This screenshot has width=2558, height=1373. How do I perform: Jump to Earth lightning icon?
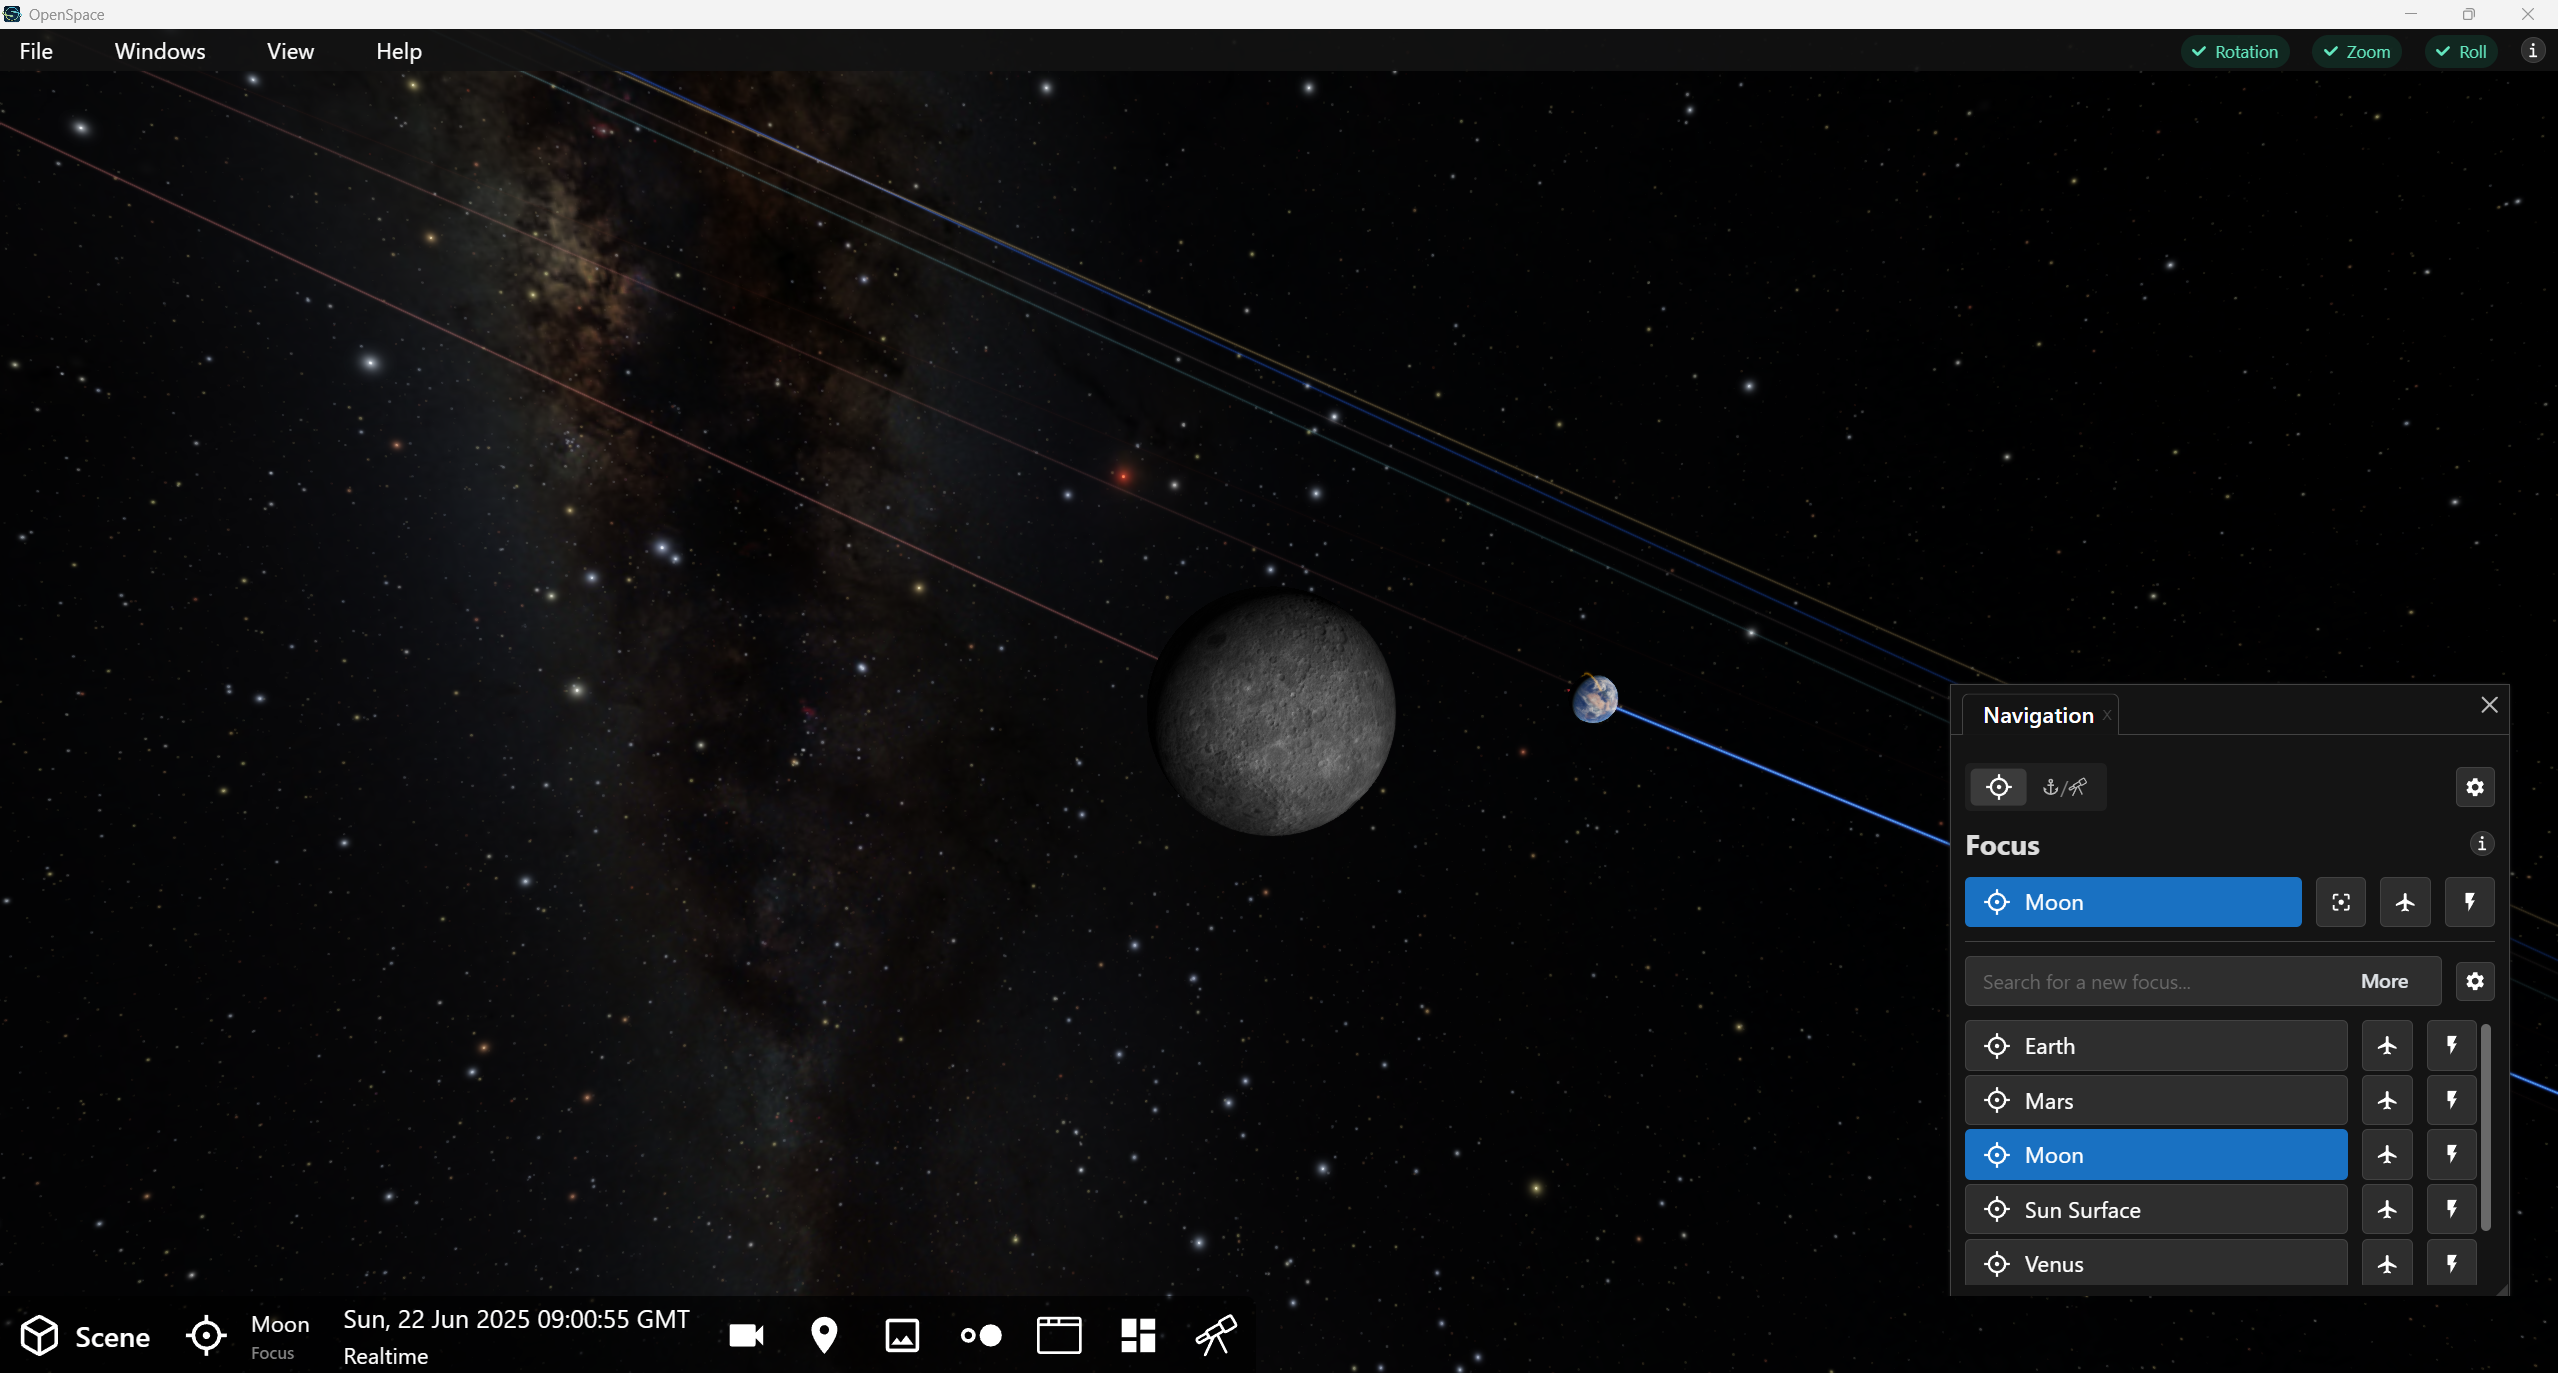click(x=2451, y=1046)
